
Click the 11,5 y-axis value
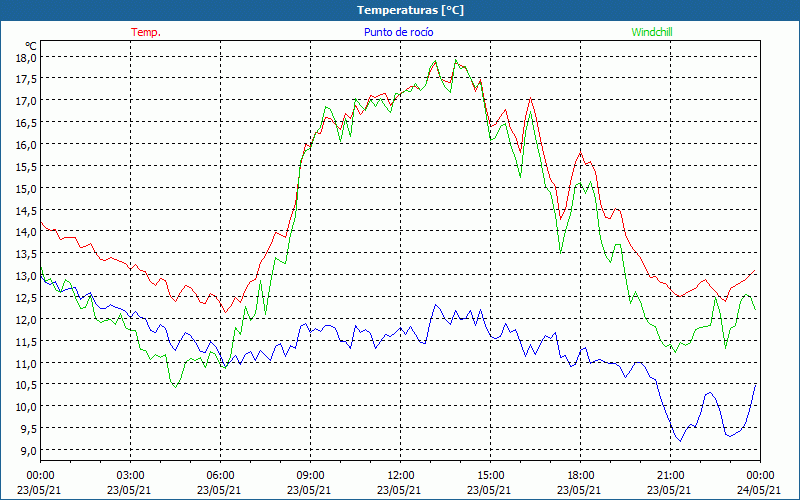(26, 341)
